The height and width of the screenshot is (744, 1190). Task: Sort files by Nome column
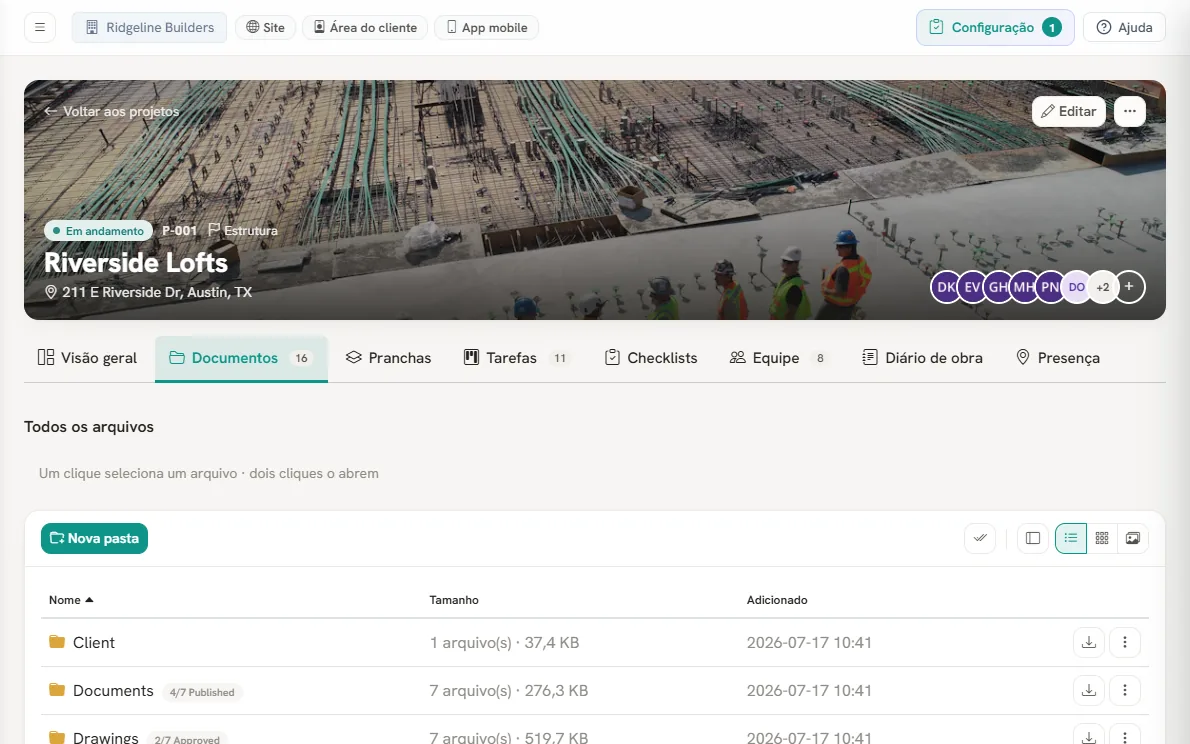(71, 600)
